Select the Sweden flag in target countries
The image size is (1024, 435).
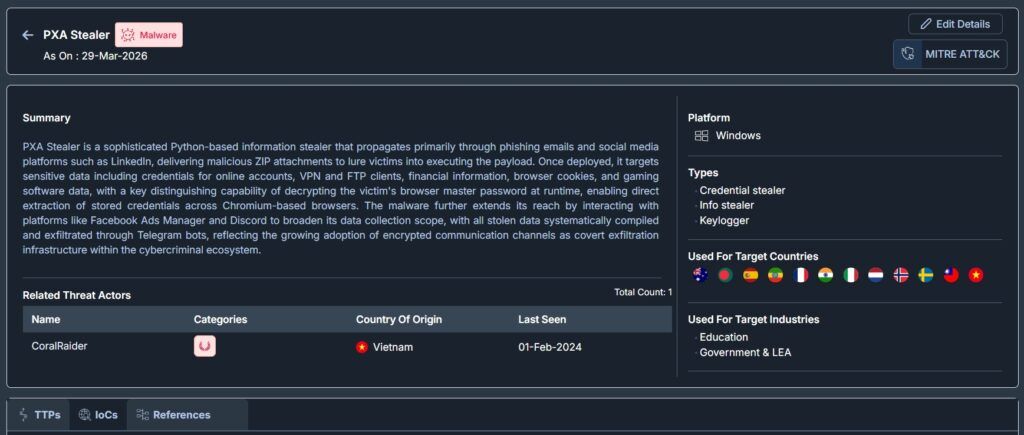pos(925,275)
